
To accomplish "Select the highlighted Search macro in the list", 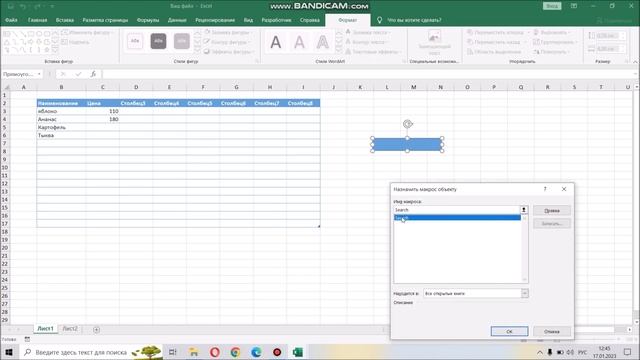I will (x=457, y=218).
